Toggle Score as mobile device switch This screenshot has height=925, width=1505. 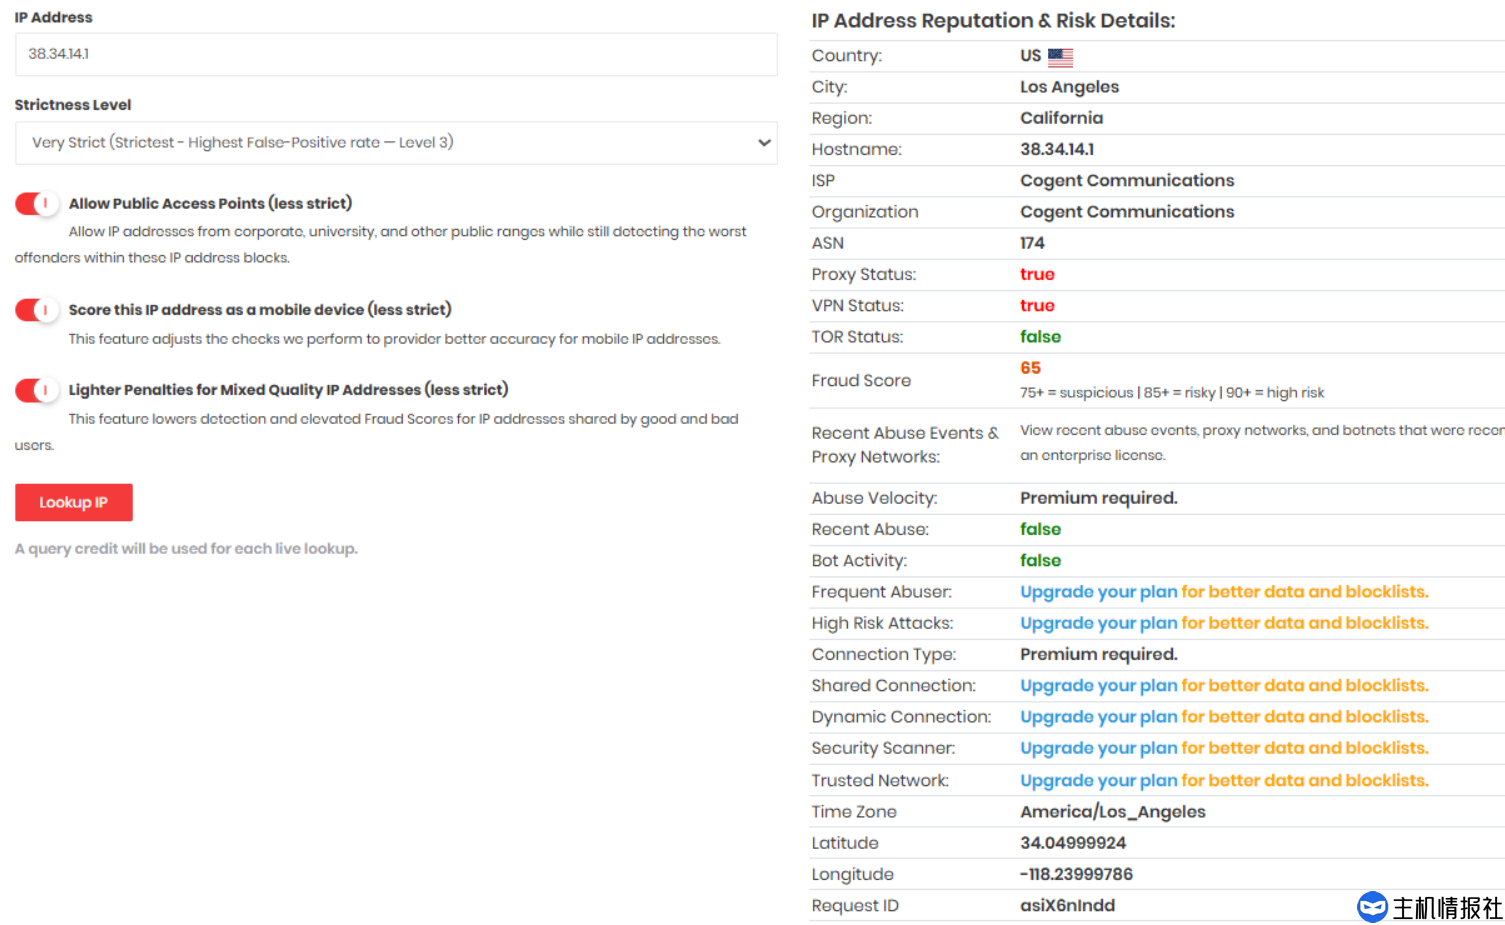tap(36, 310)
